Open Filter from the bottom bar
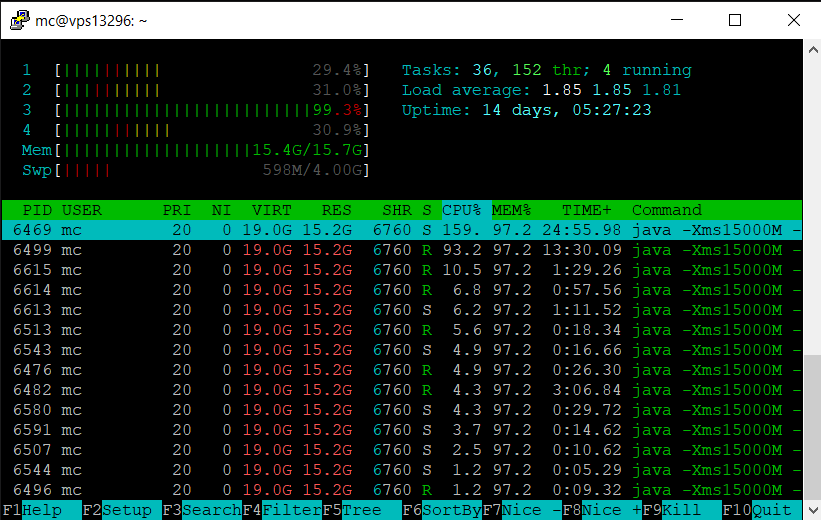 291,510
